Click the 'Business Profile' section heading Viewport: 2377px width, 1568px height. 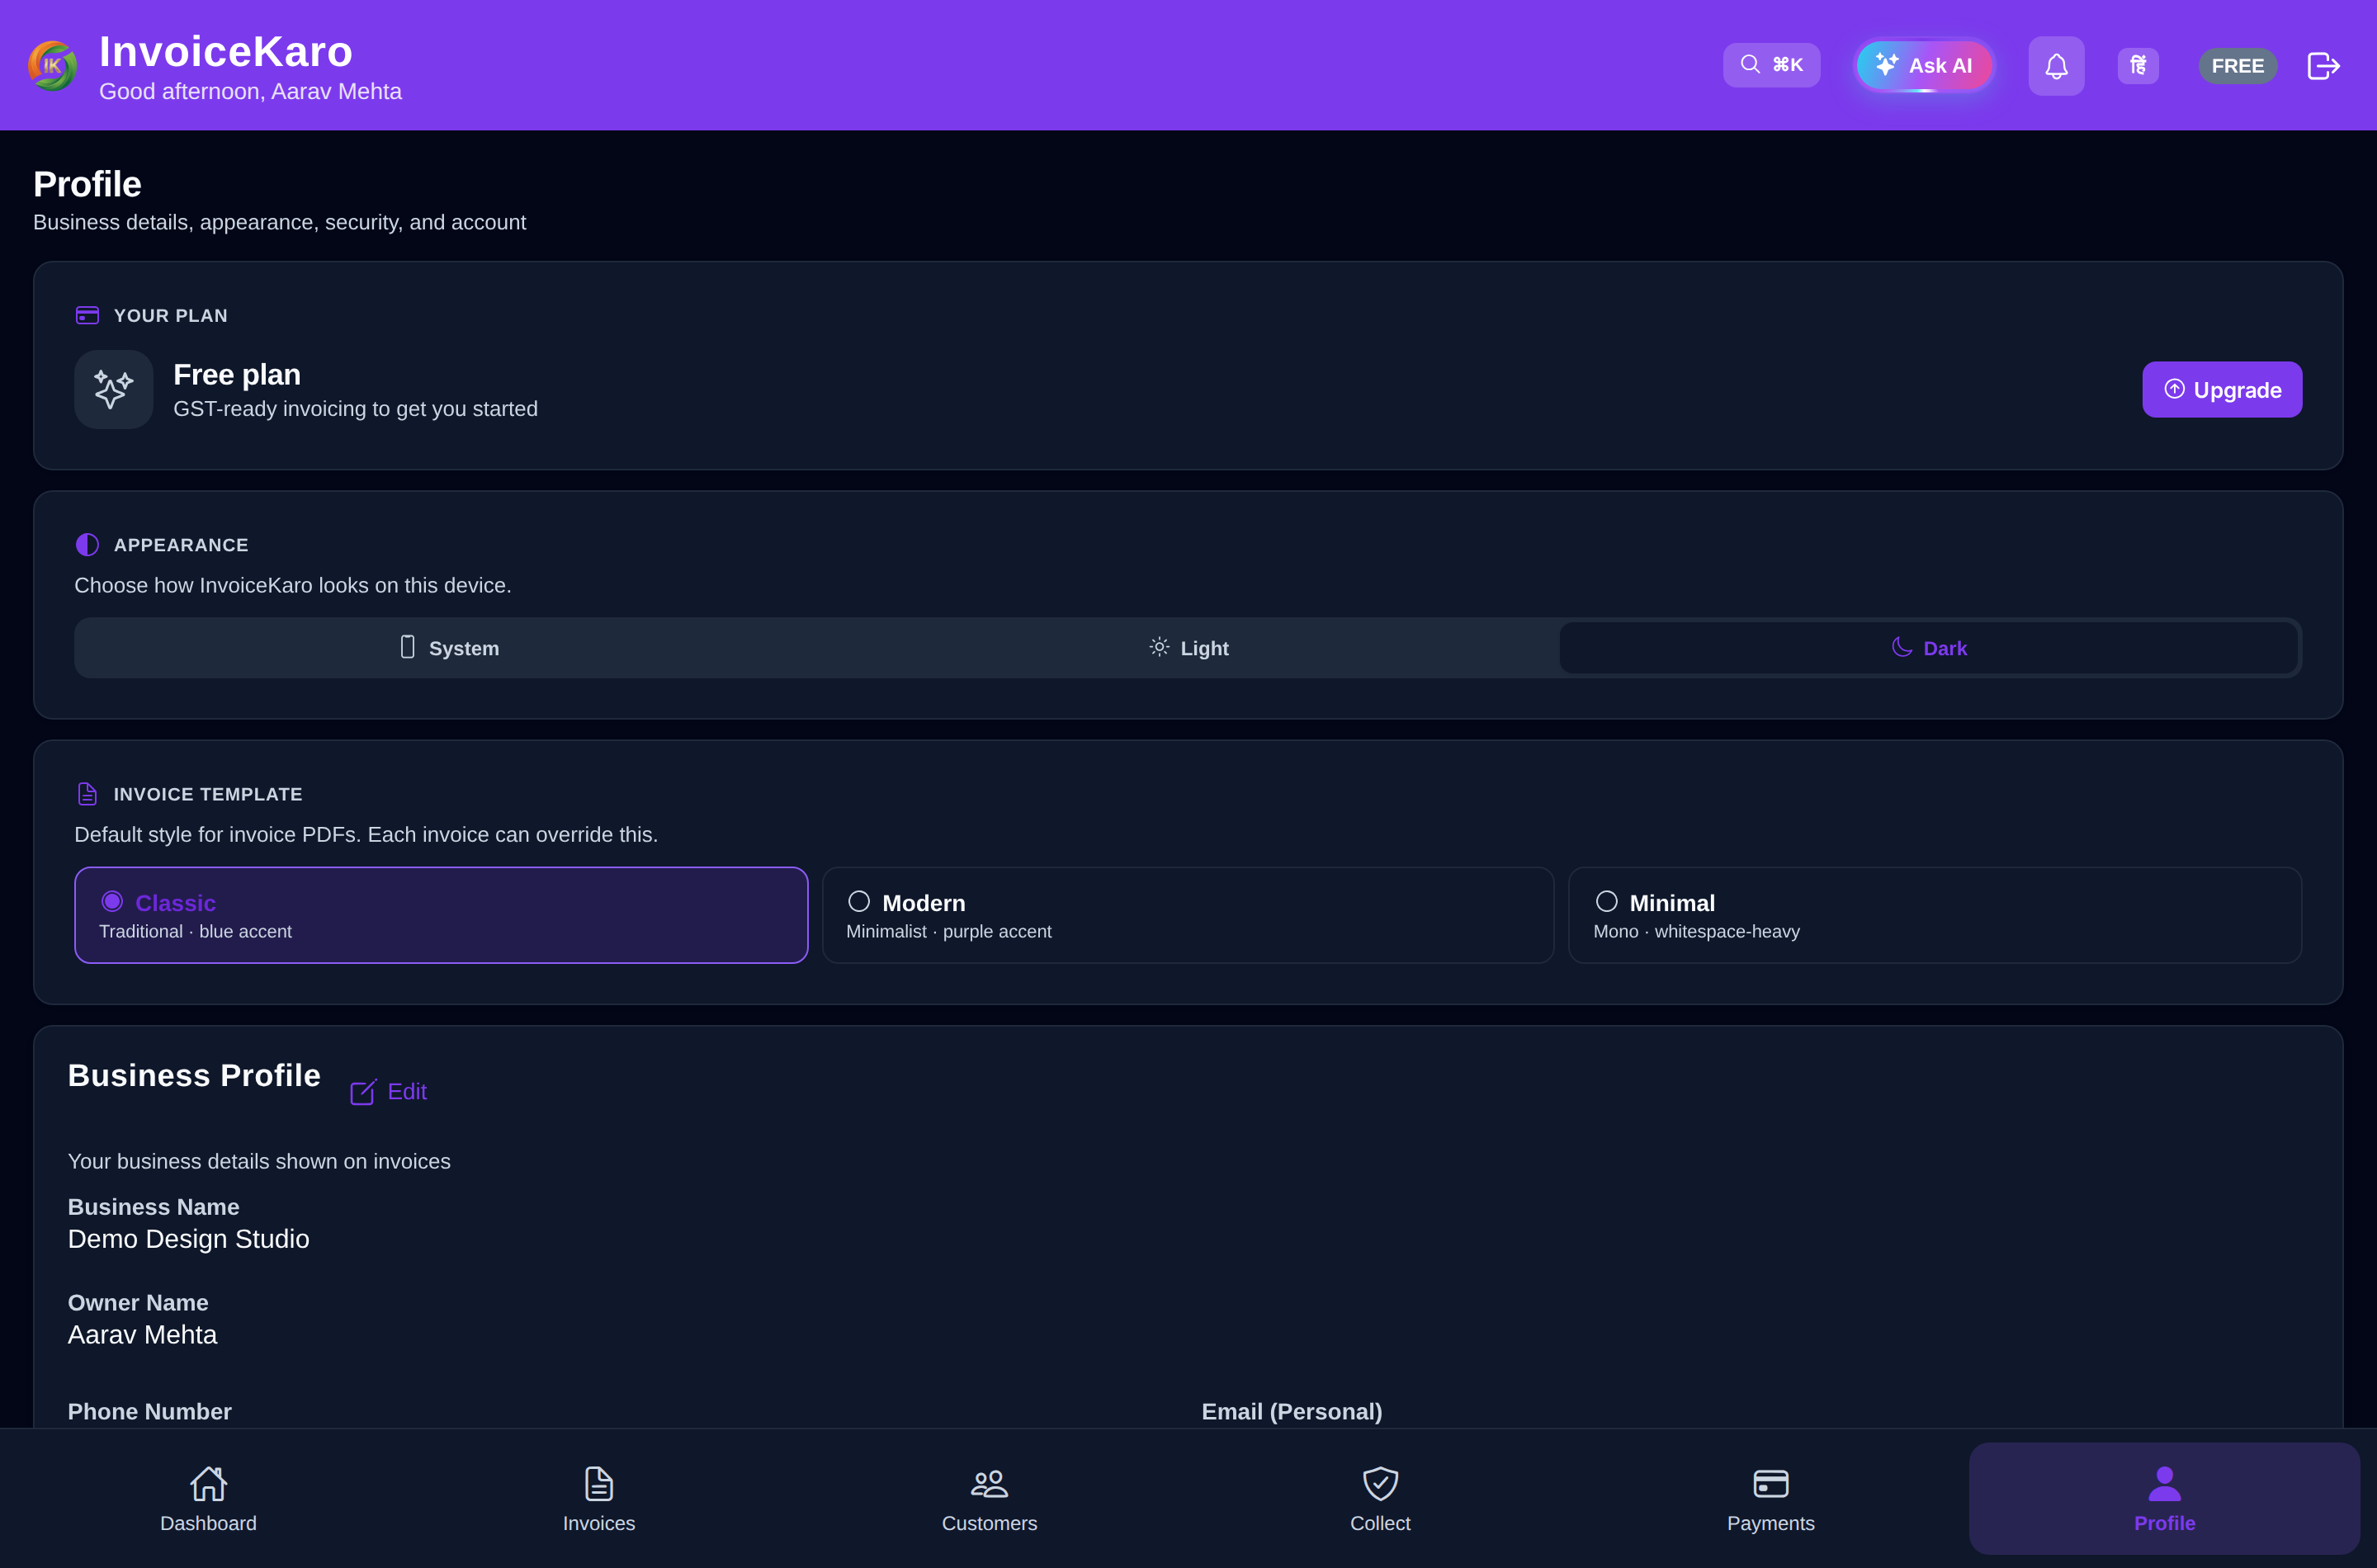point(194,1075)
